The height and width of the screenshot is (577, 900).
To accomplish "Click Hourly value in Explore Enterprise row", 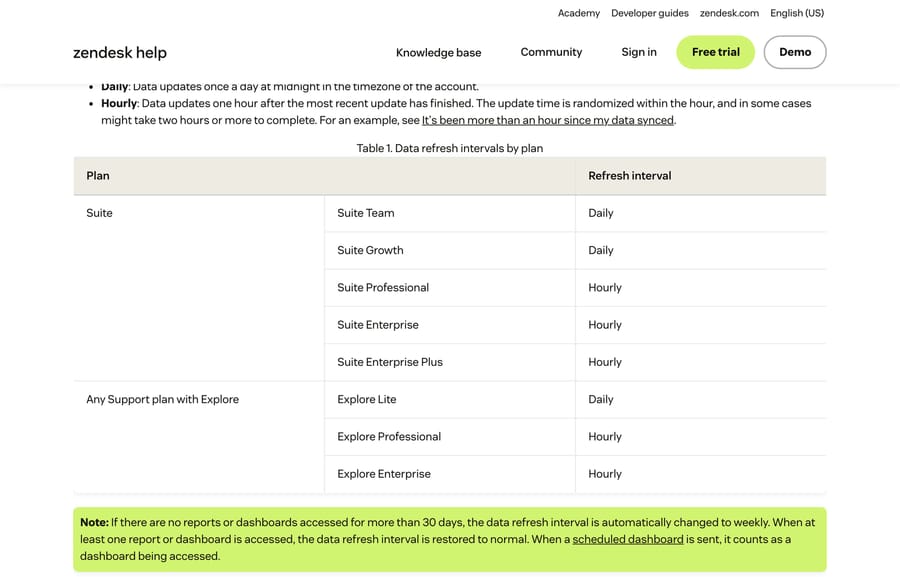I will point(605,474).
